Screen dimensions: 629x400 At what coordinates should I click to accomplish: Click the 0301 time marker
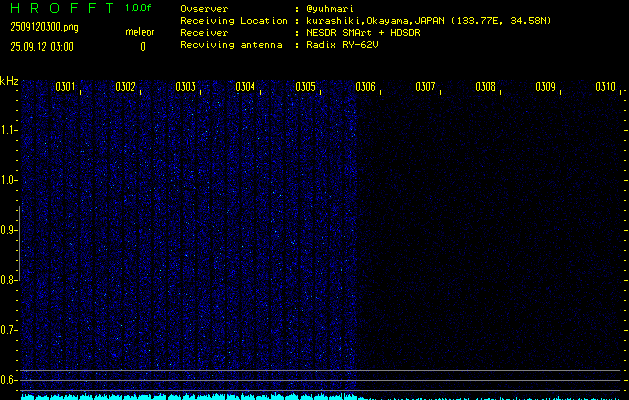[65, 87]
